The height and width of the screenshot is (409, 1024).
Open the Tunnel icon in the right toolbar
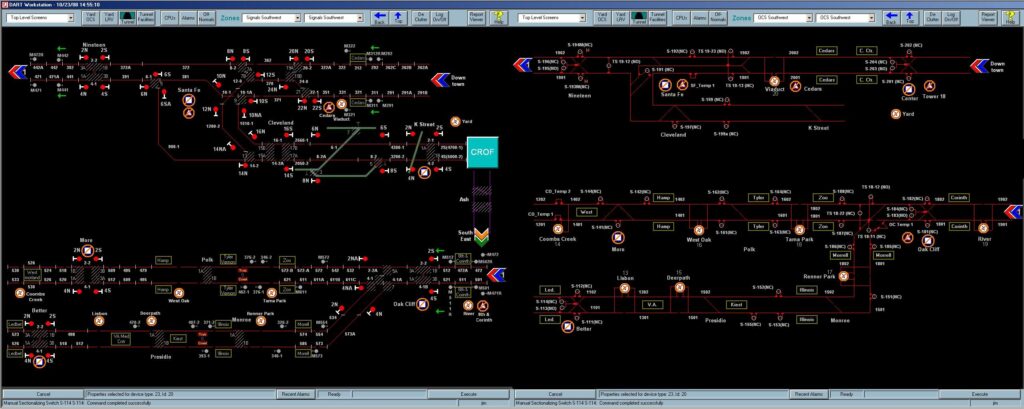pyautogui.click(x=639, y=18)
